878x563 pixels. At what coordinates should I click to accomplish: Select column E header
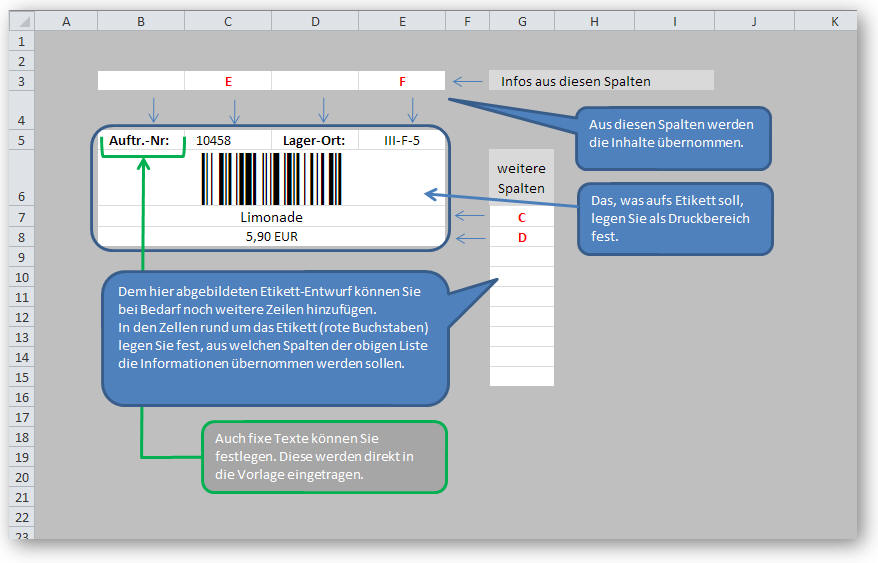point(402,21)
